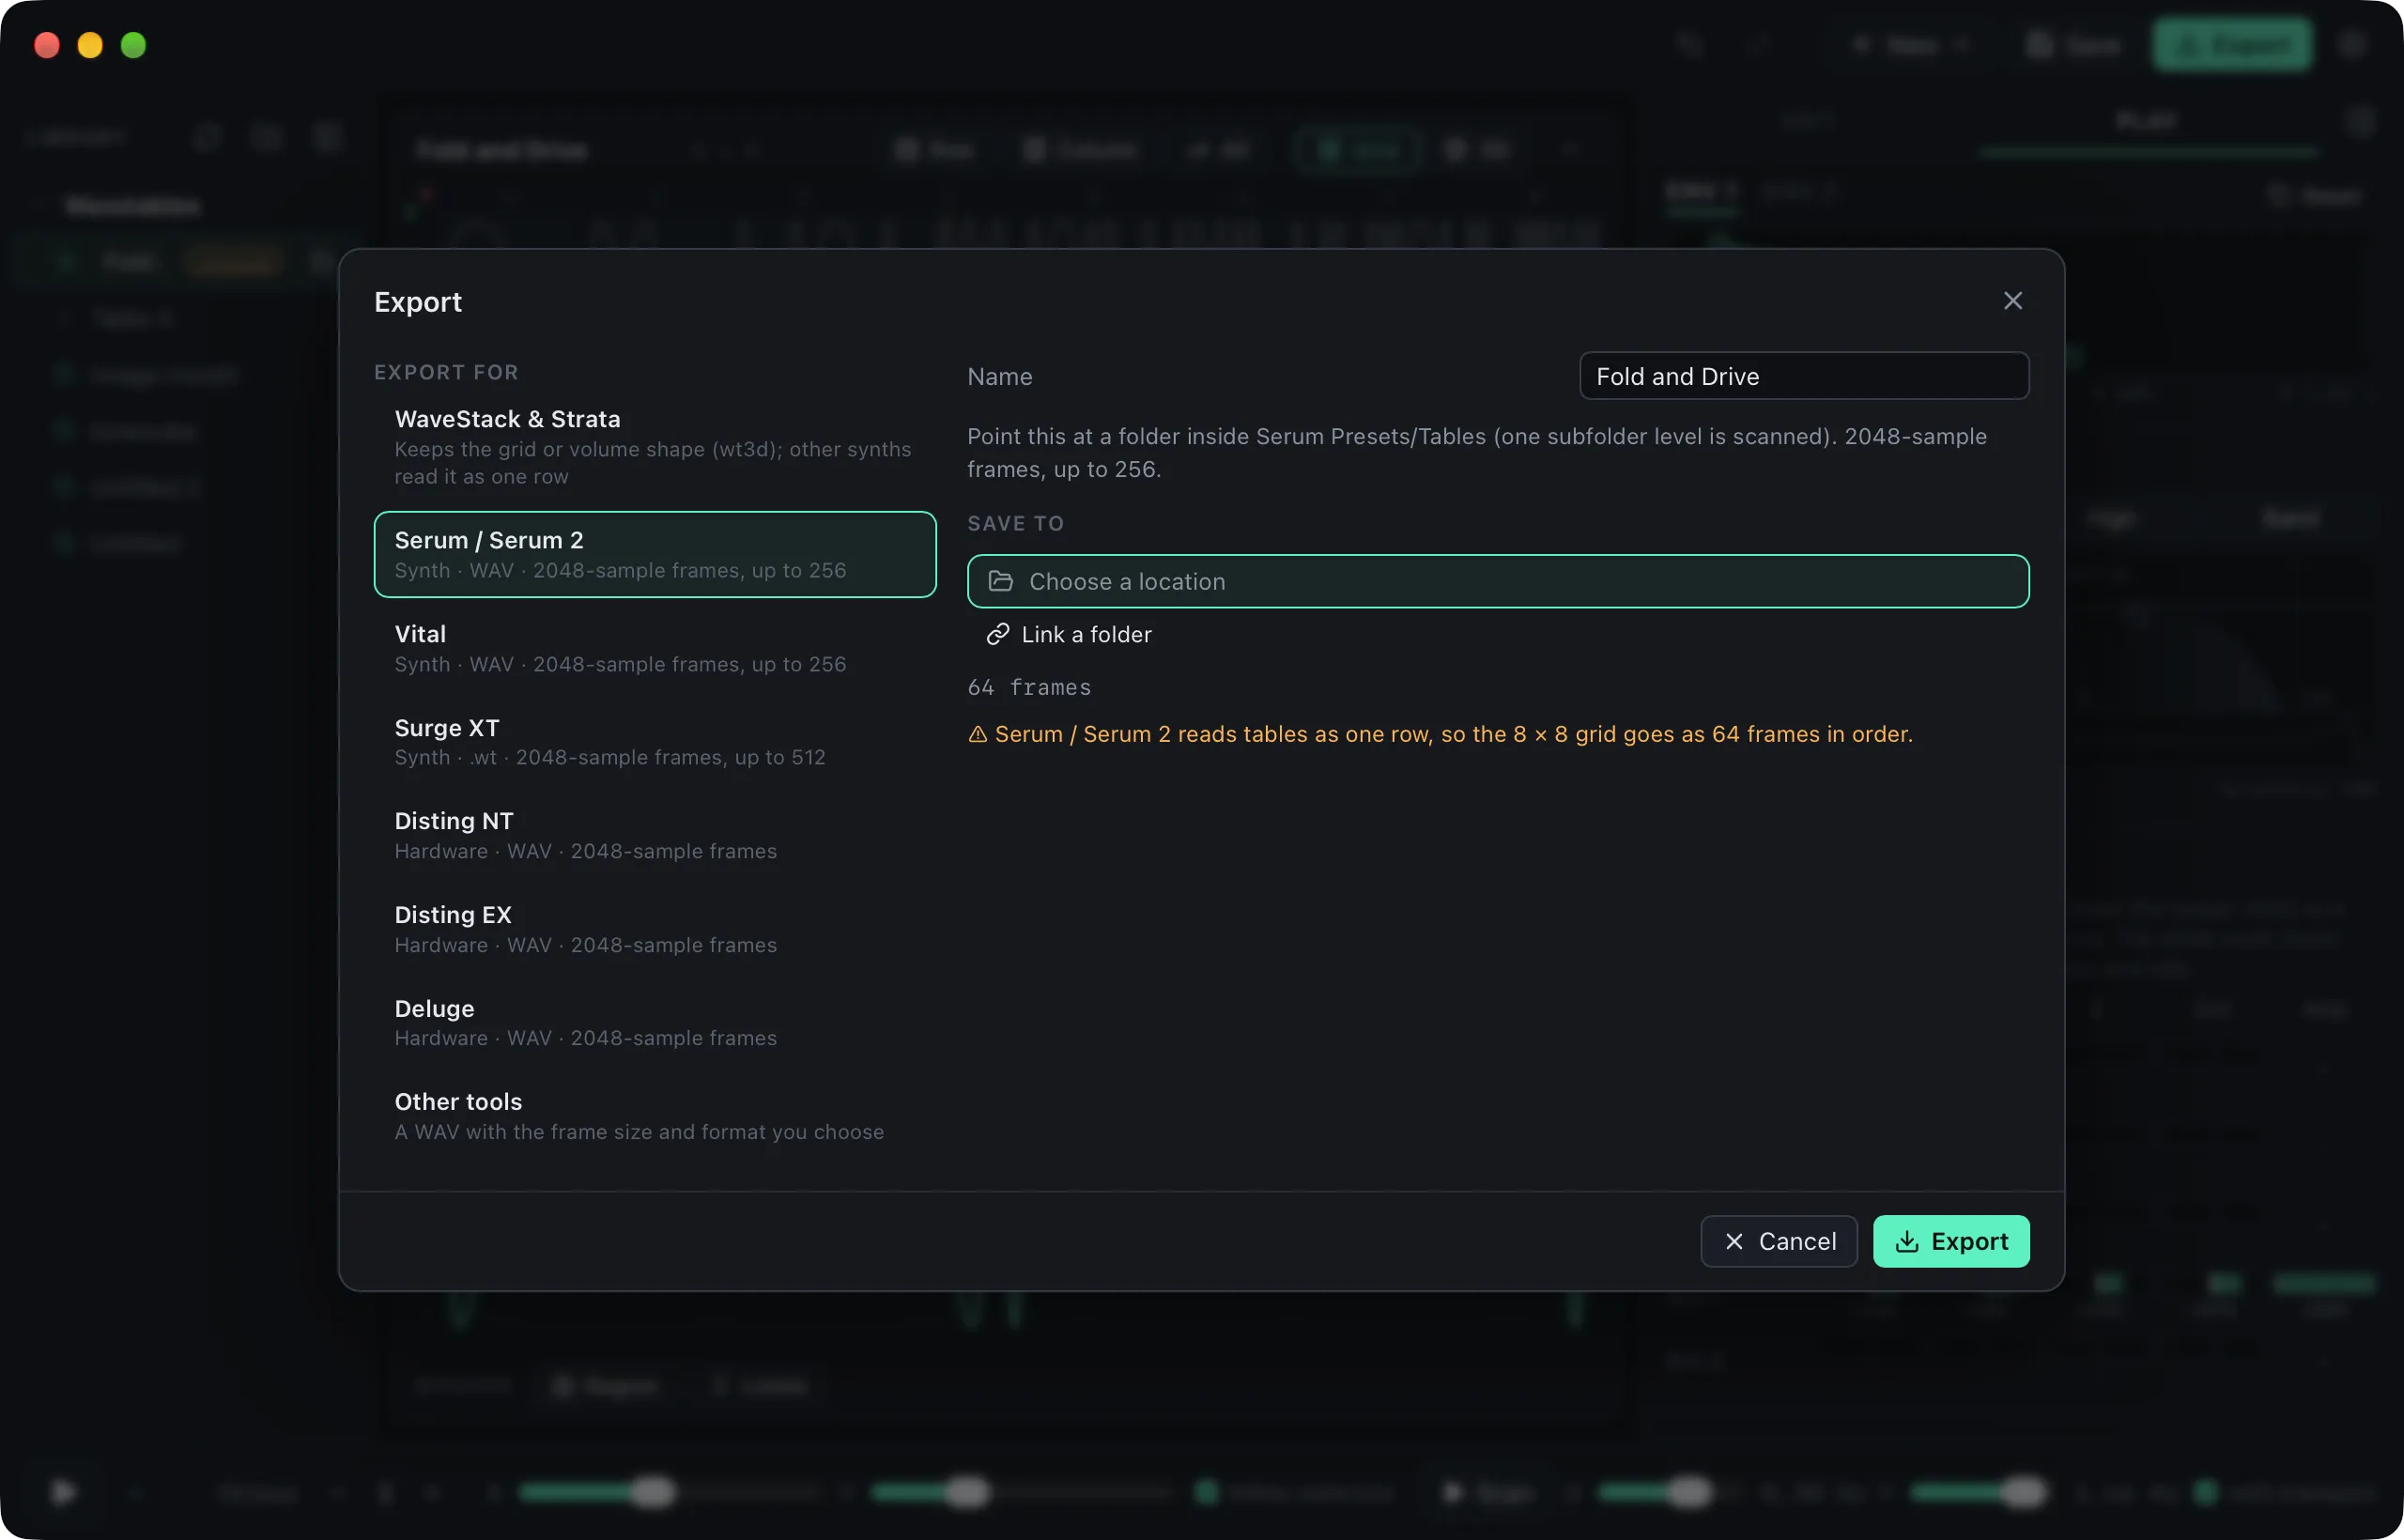The height and width of the screenshot is (1540, 2404).
Task: Select Serum / Serum 2 export target
Action: (655, 554)
